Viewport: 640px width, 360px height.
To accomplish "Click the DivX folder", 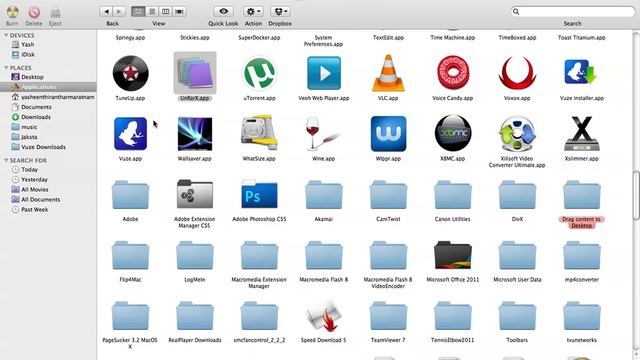I will pos(517,195).
